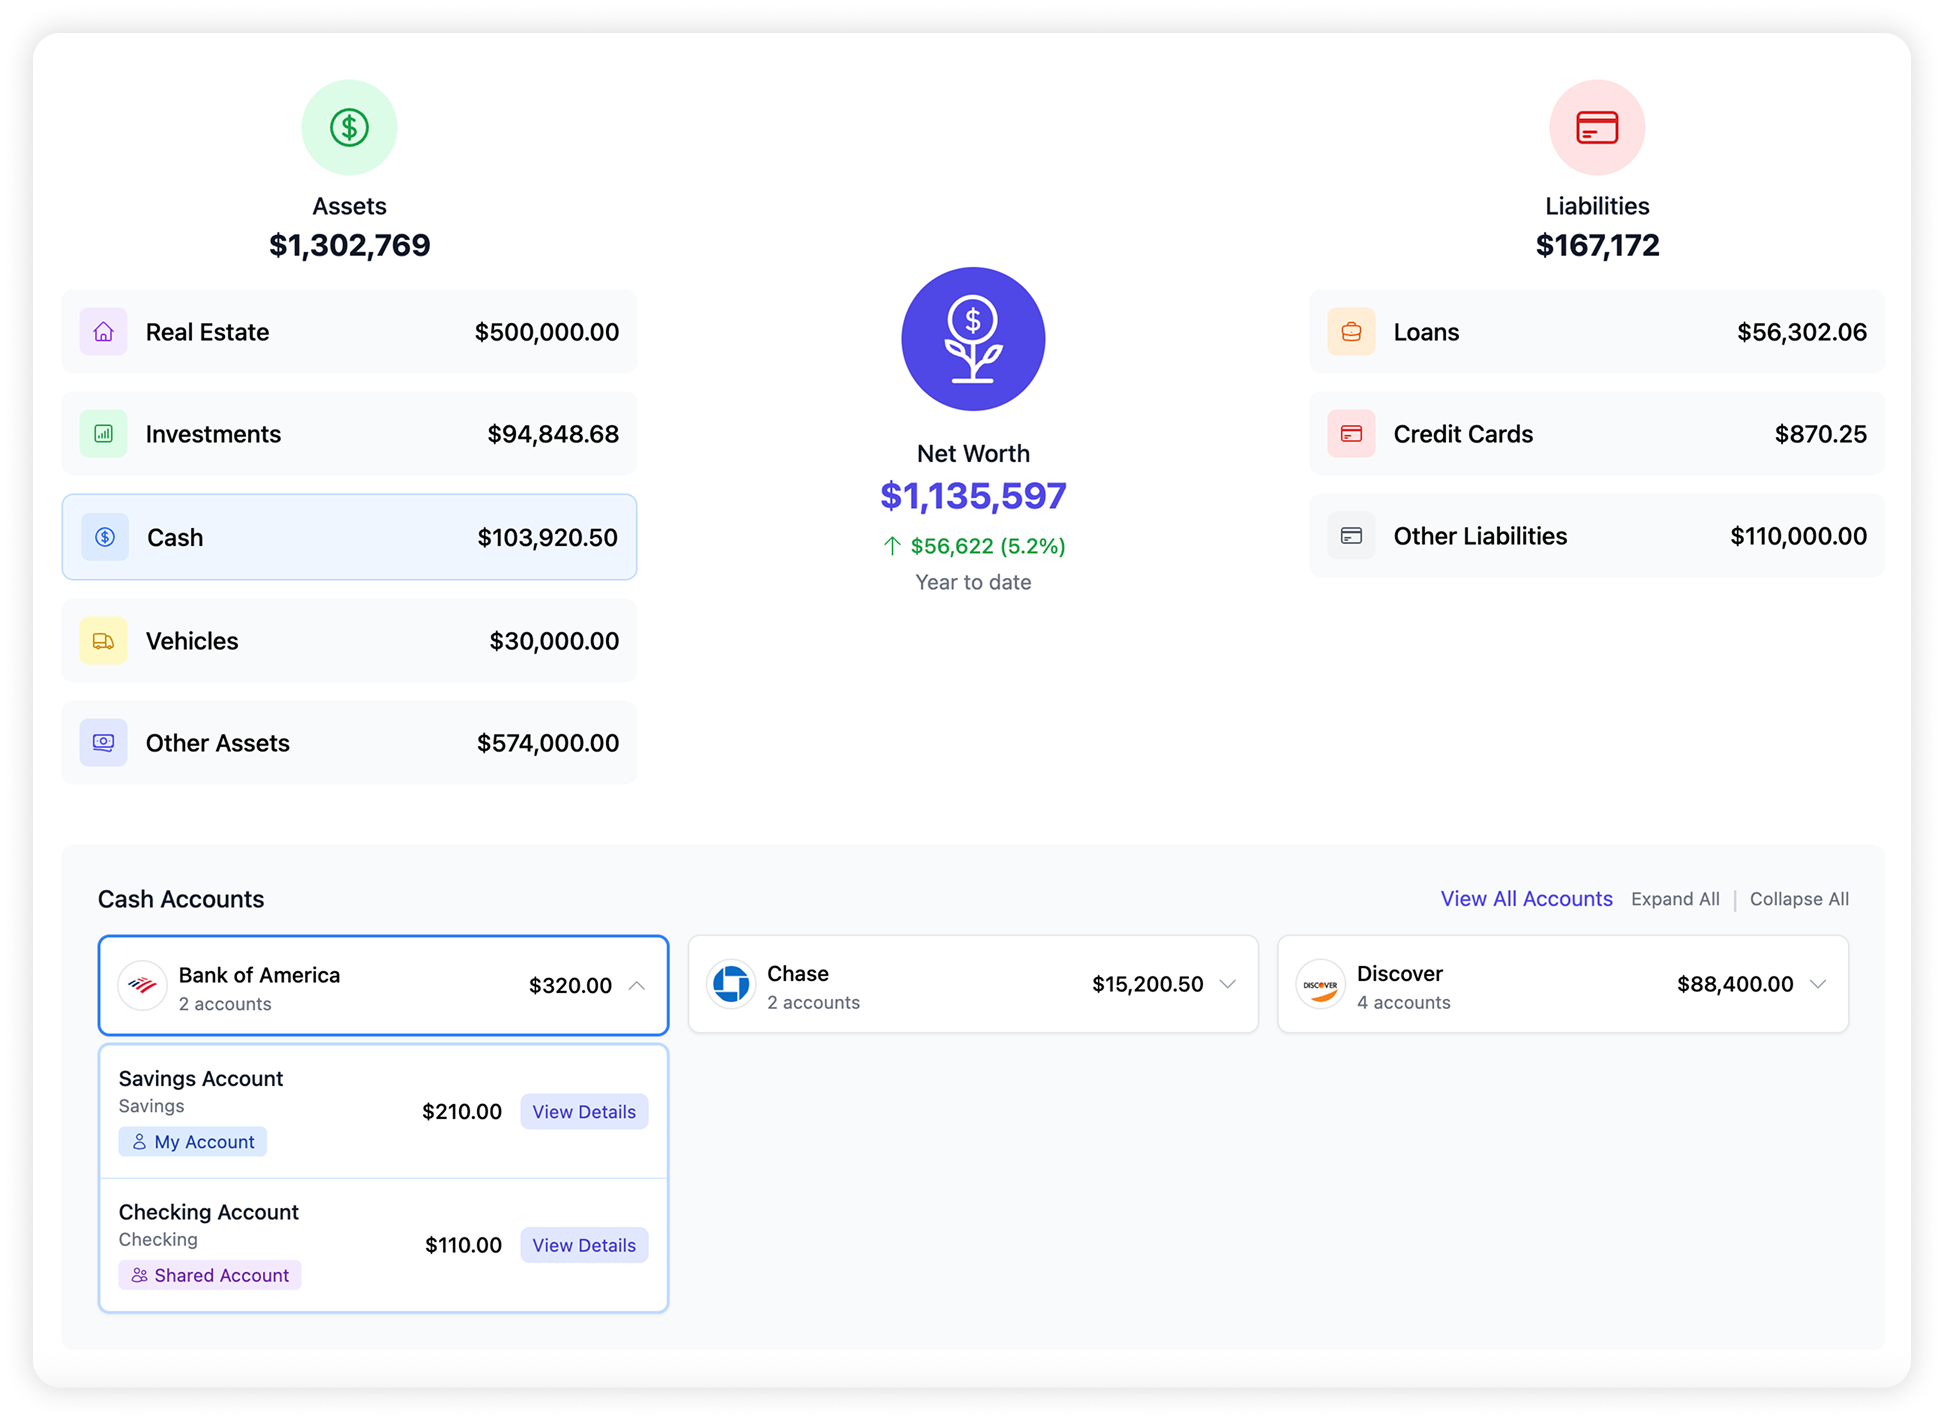
Task: Expand the Discover accounts chevron
Action: [x=1818, y=984]
